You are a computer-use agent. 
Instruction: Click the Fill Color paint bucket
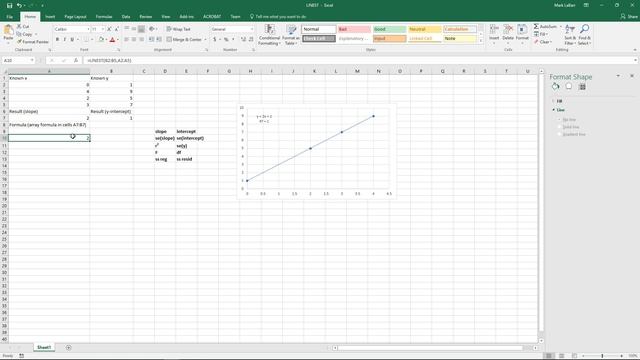click(101, 40)
